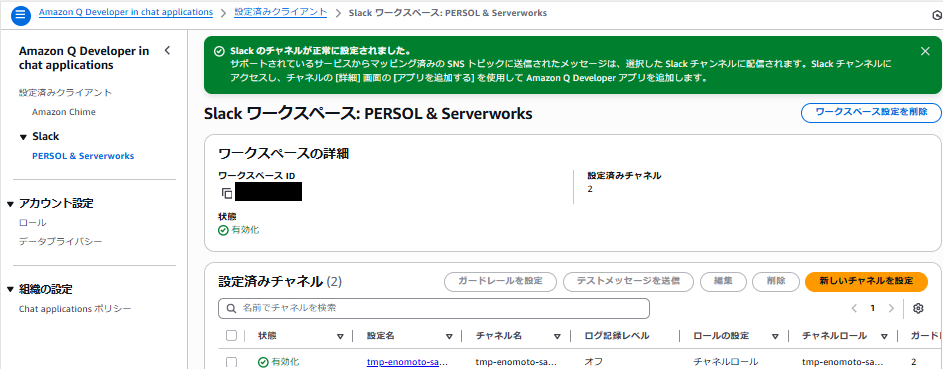Viewport: 943px width, 369px height.
Task: Click the 有効化 status in channel row
Action: 278,362
